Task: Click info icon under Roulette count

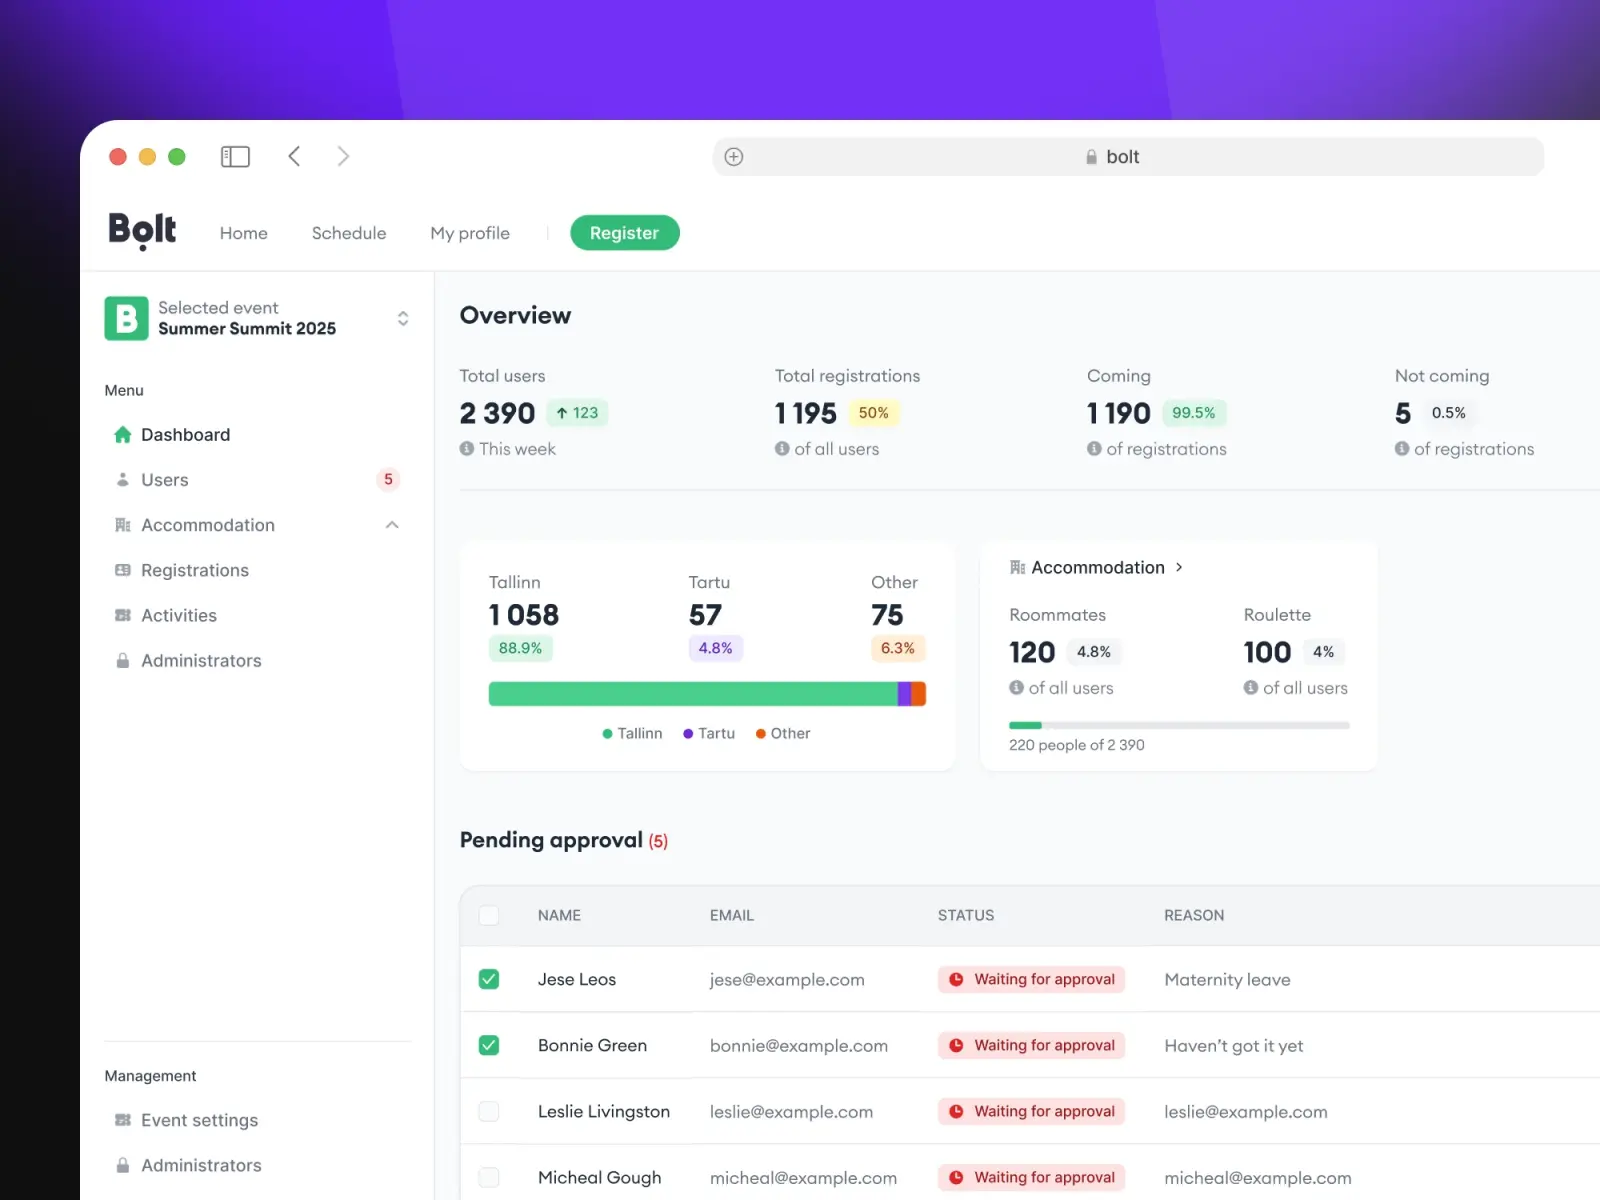Action: 1251,688
